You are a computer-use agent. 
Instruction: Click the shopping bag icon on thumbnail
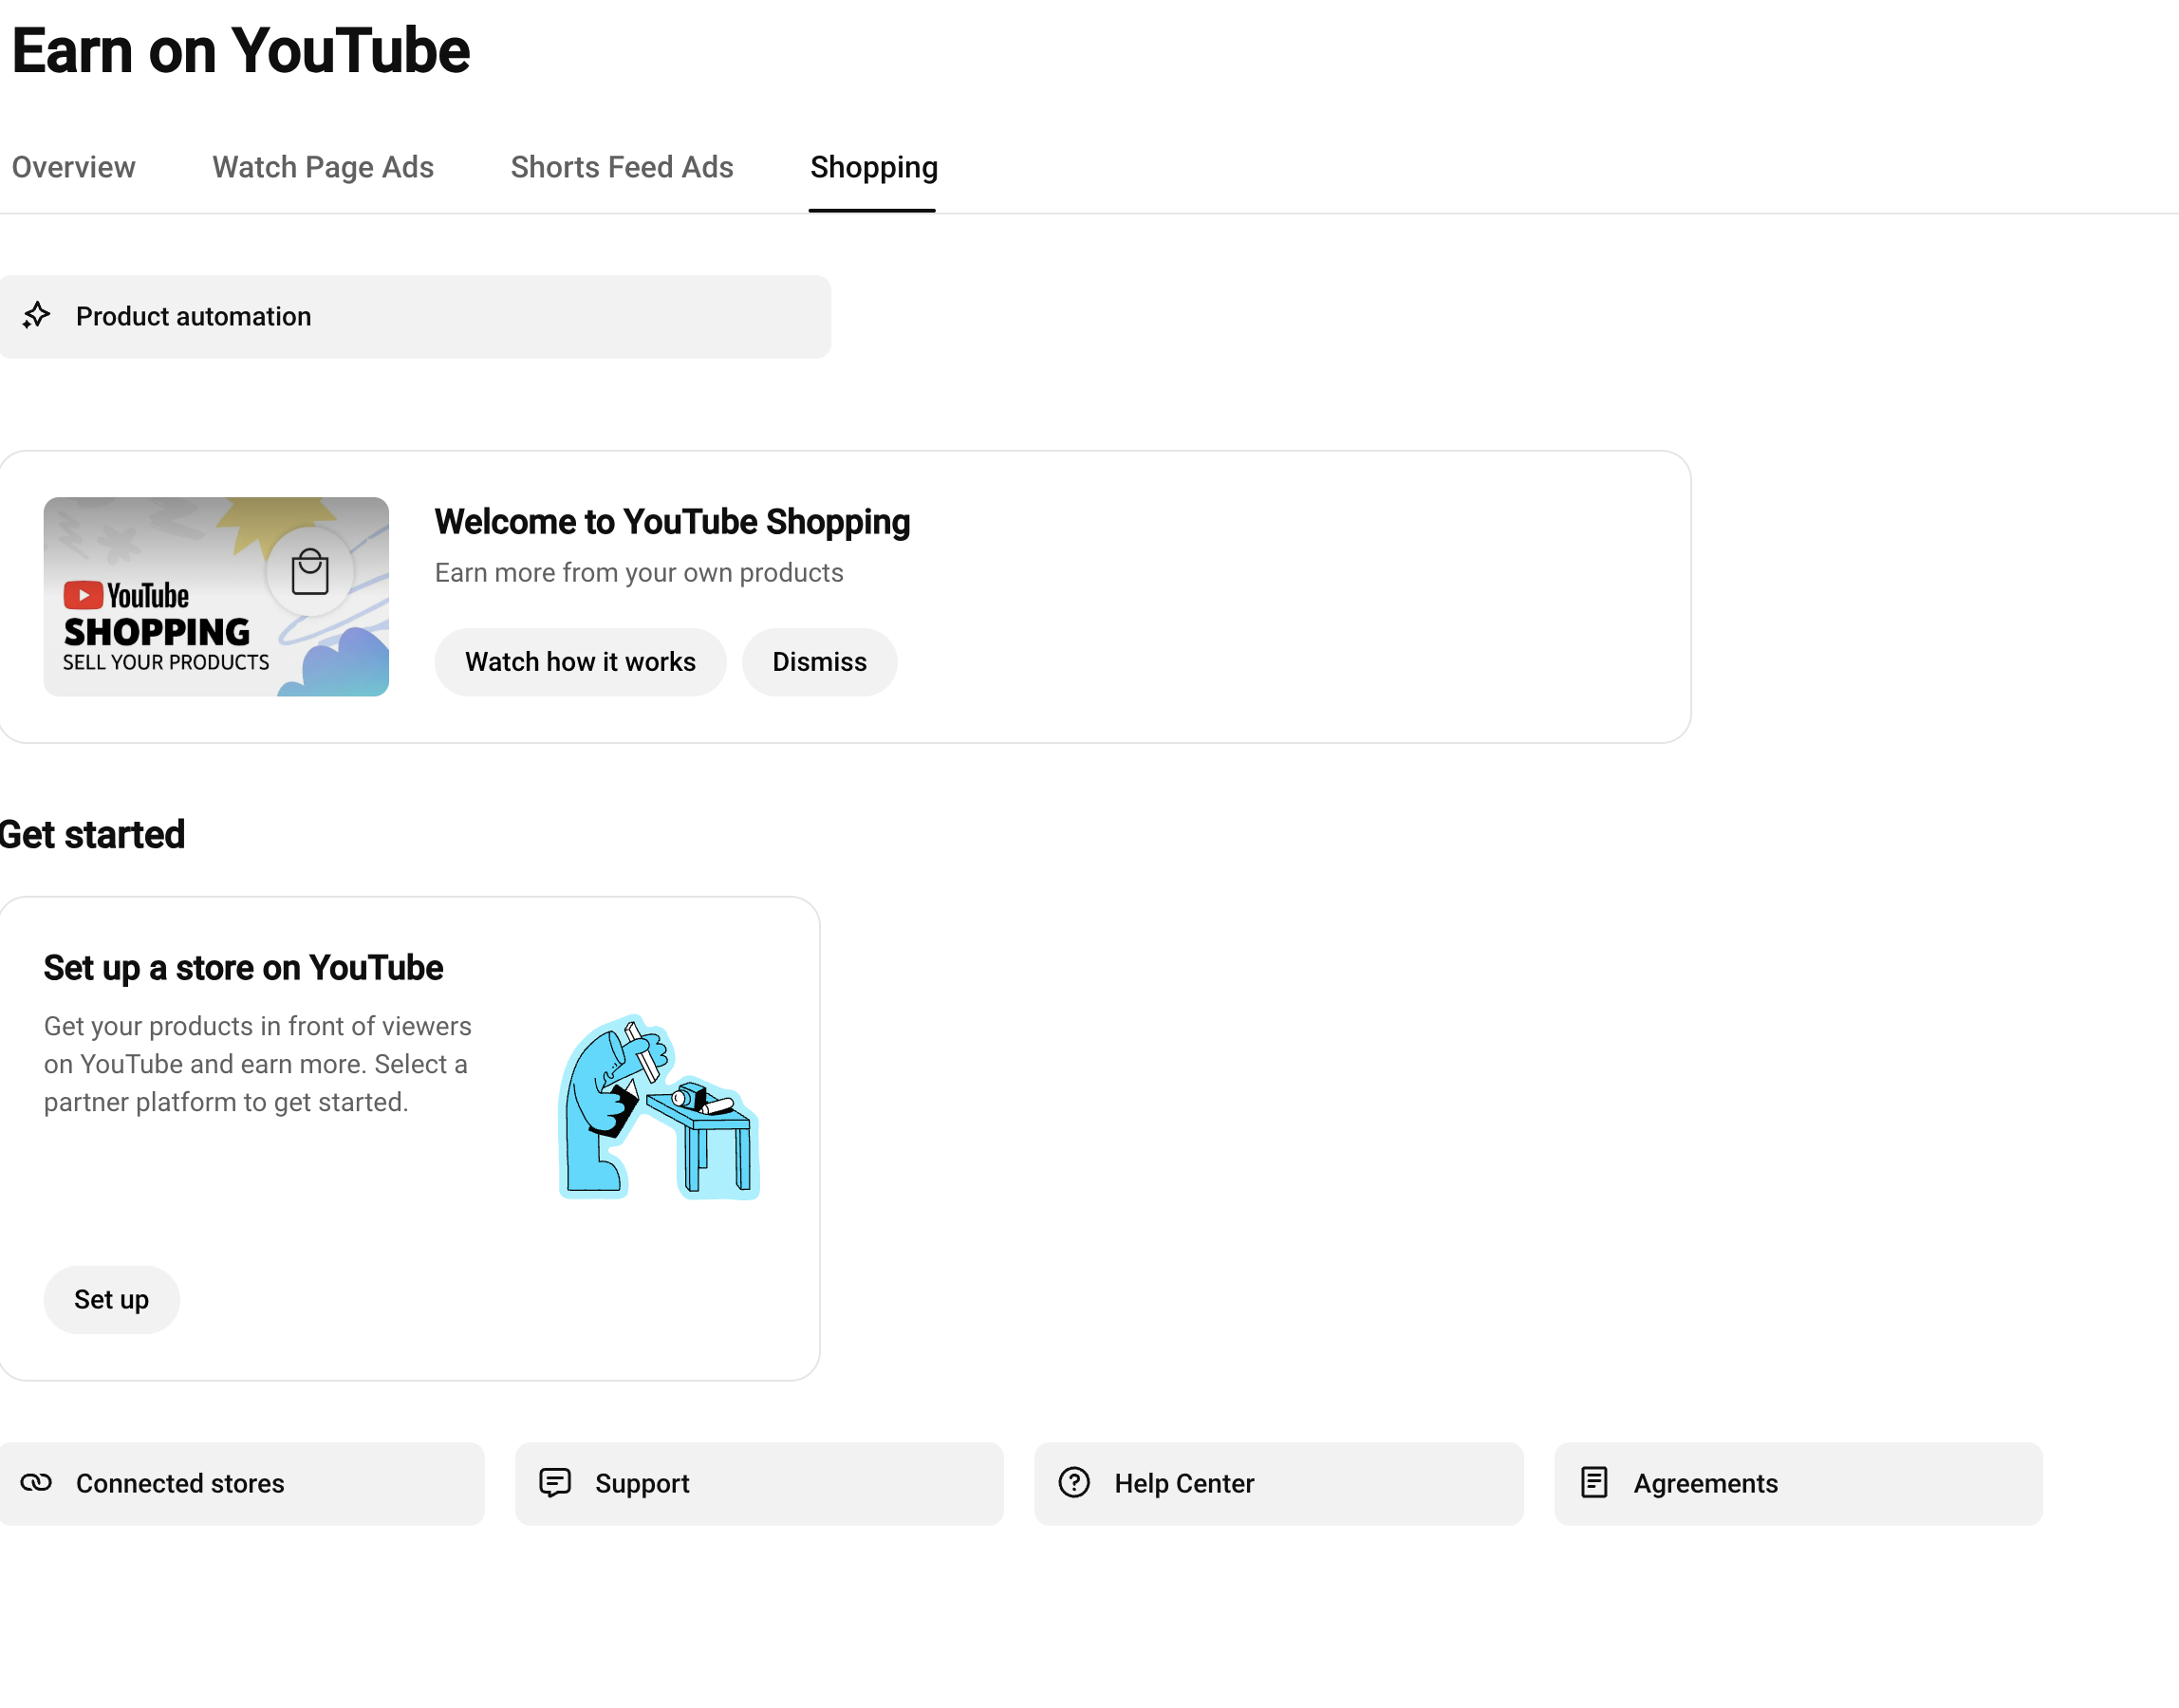[310, 572]
